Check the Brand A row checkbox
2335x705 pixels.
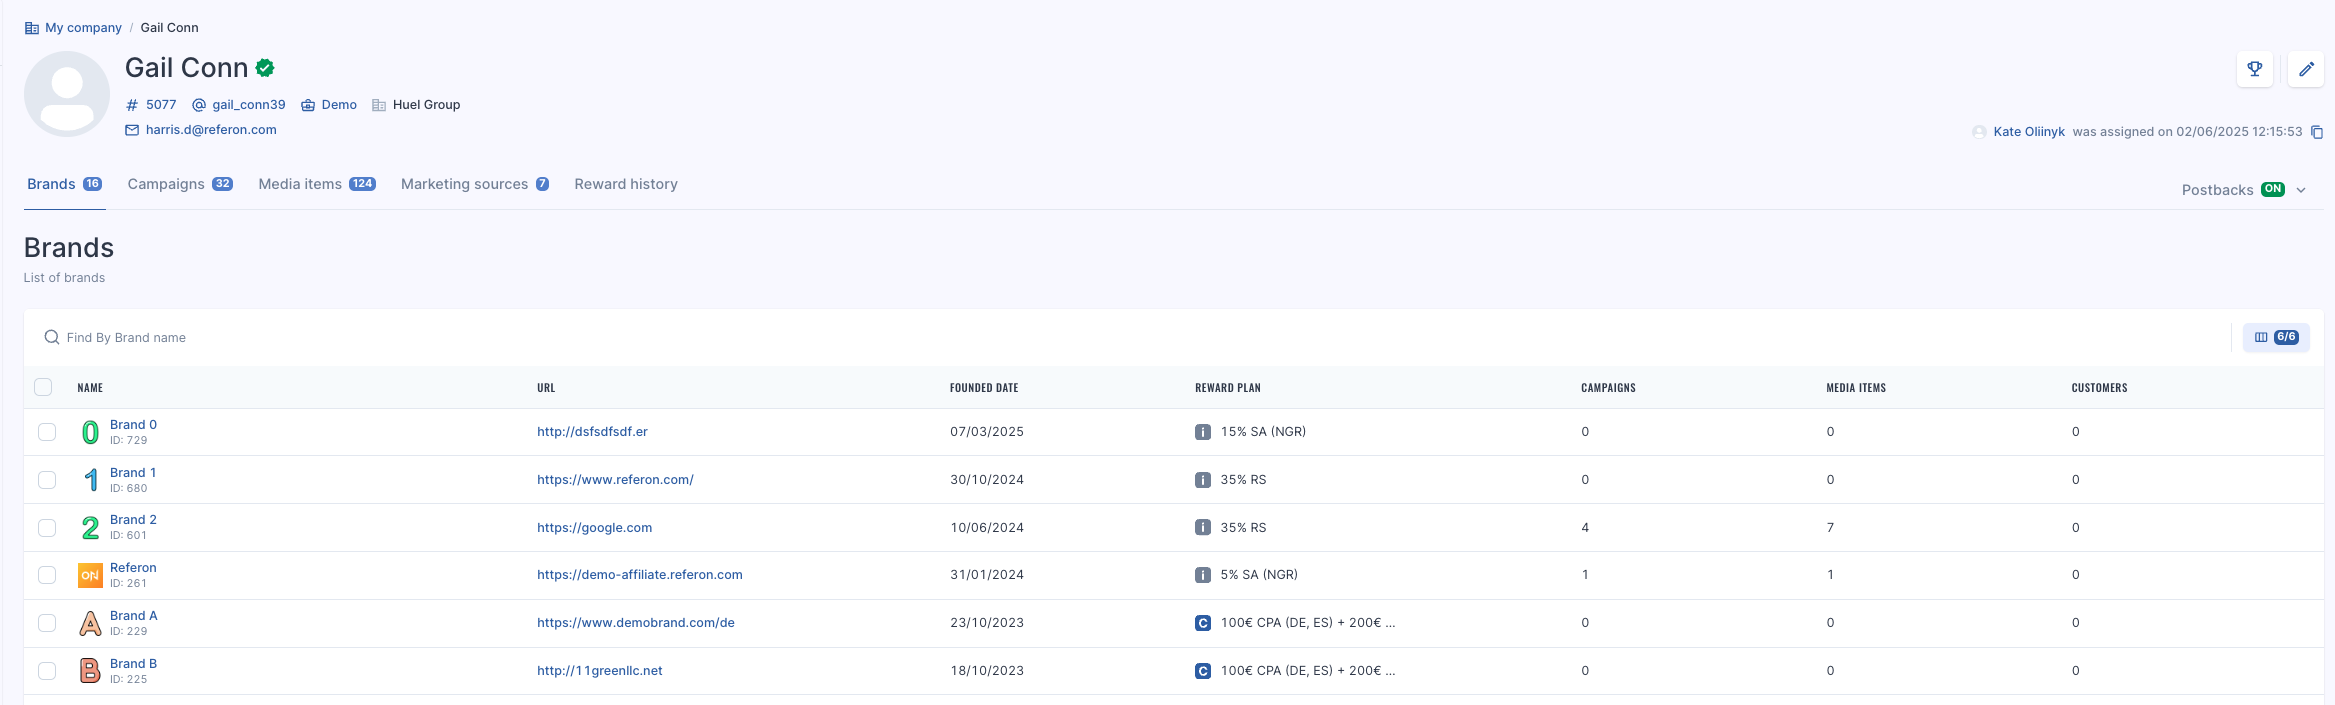pos(47,623)
